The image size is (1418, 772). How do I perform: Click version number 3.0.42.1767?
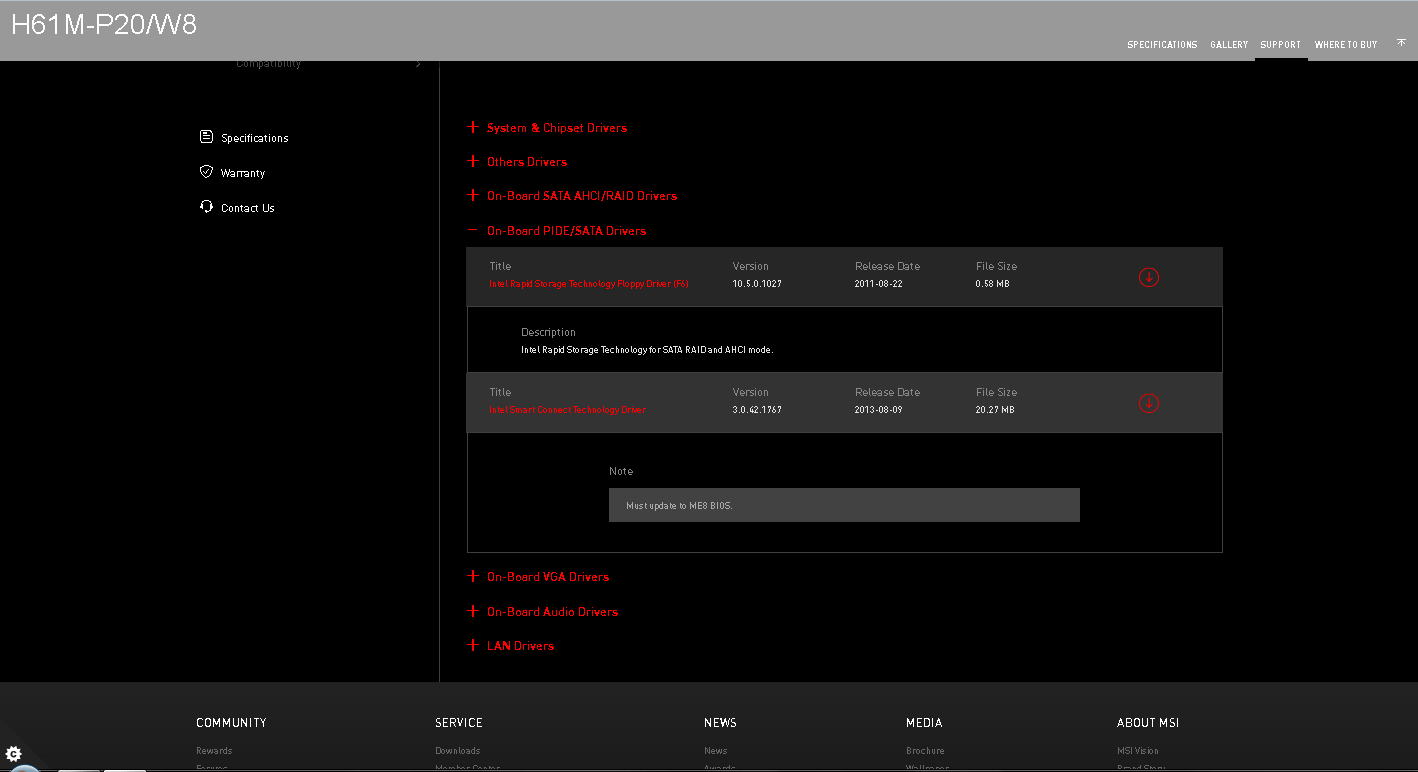[757, 410]
